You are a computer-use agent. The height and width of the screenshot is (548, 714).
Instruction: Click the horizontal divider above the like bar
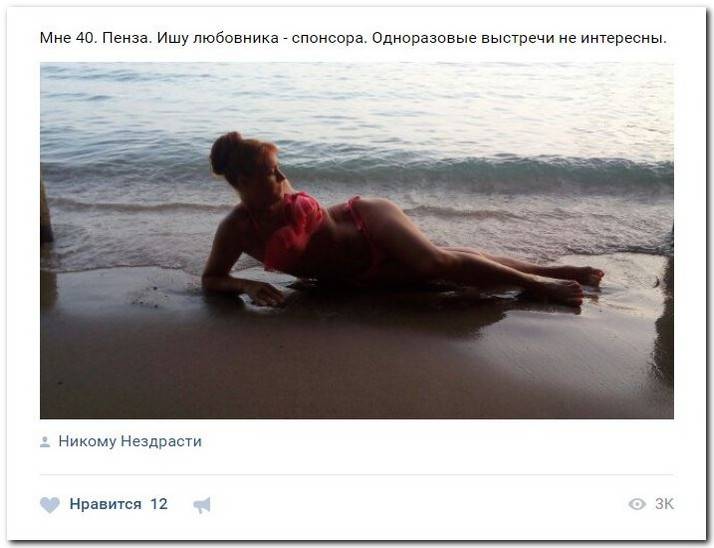pos(357,475)
